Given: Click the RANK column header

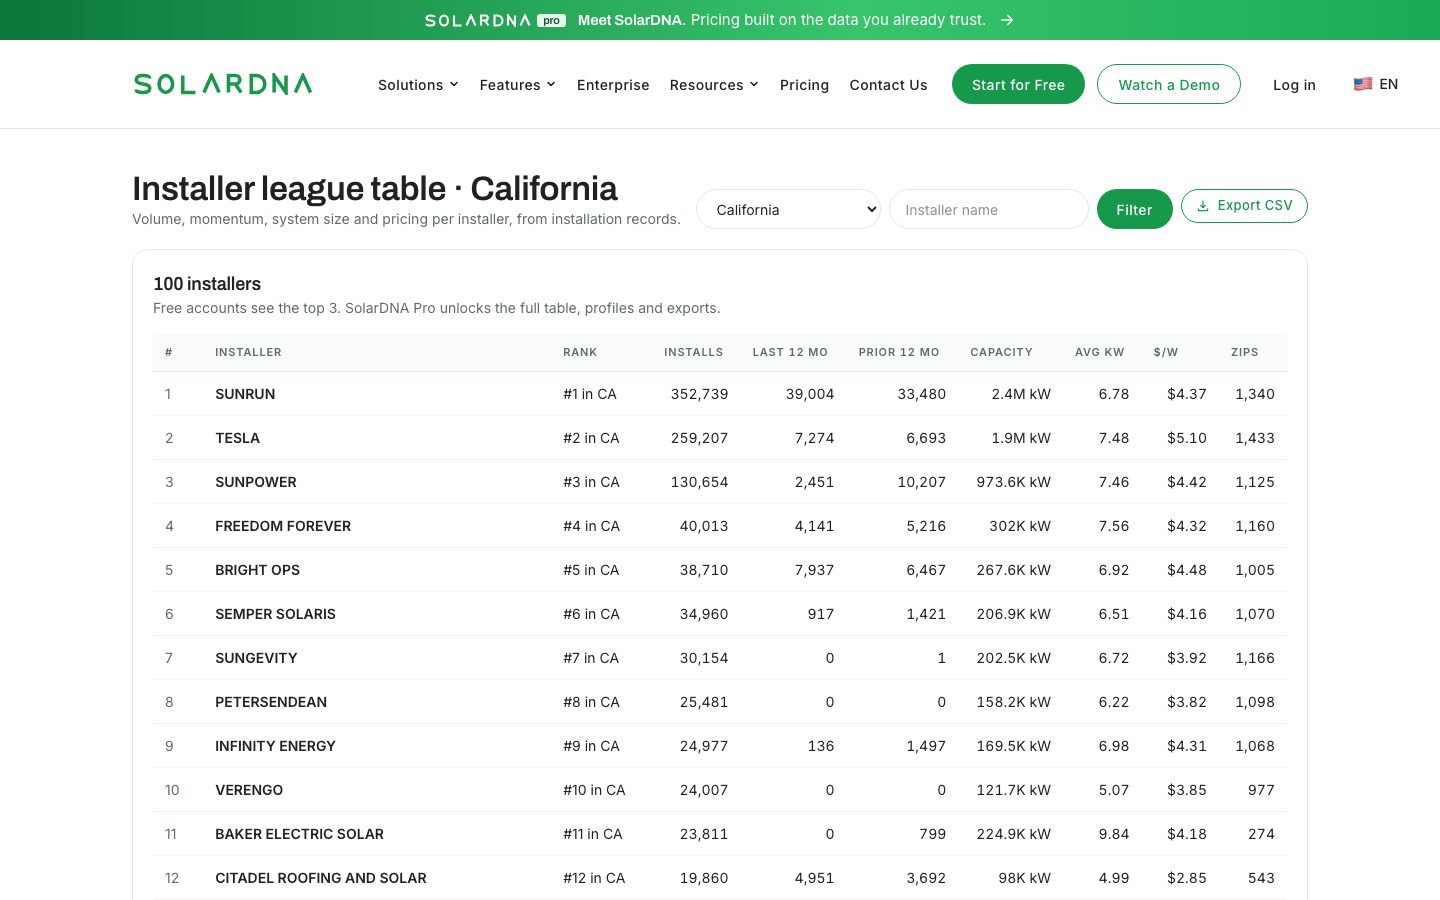Looking at the screenshot, I should (580, 352).
